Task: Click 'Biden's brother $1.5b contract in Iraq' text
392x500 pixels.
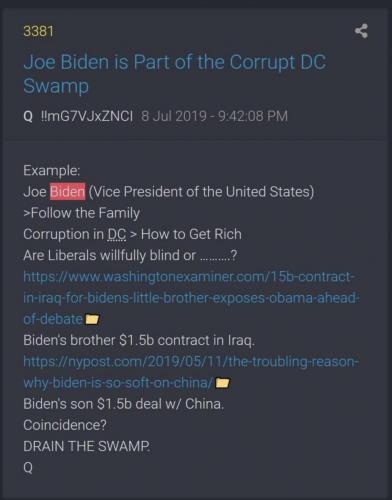Action: (139, 340)
